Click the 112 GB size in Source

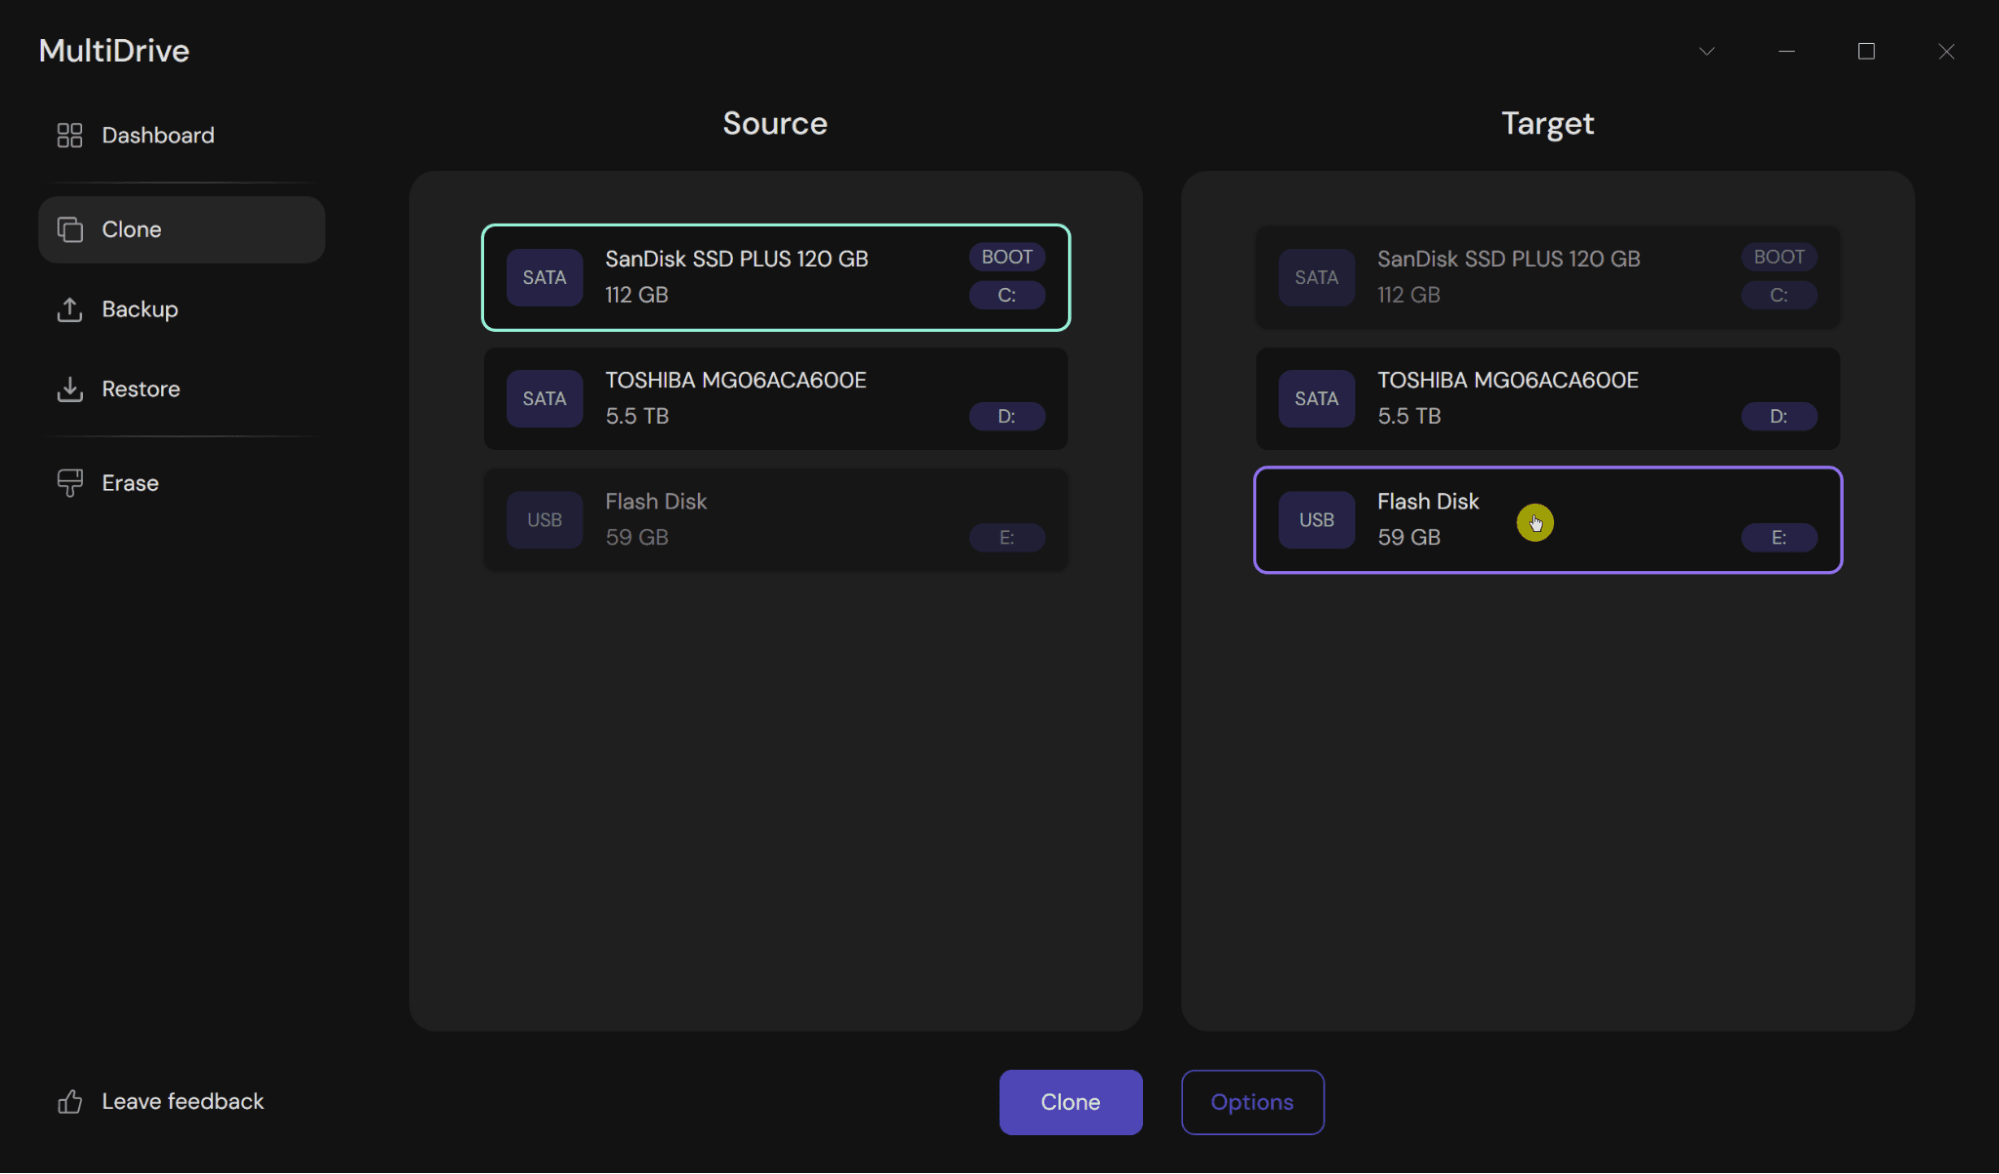(x=636, y=295)
